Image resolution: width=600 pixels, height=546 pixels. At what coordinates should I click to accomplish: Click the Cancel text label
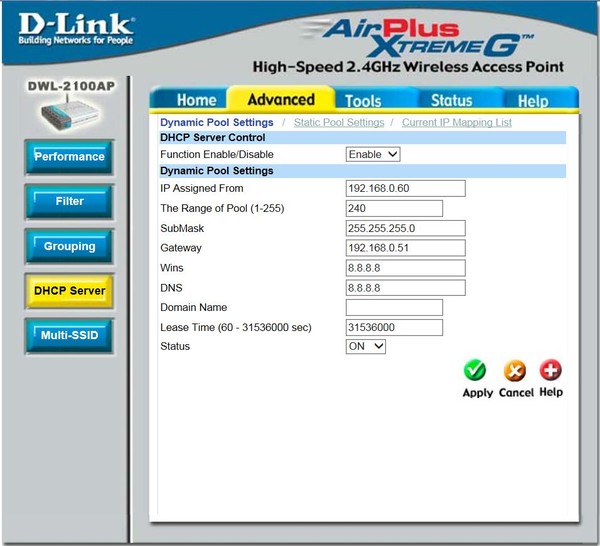(x=516, y=393)
